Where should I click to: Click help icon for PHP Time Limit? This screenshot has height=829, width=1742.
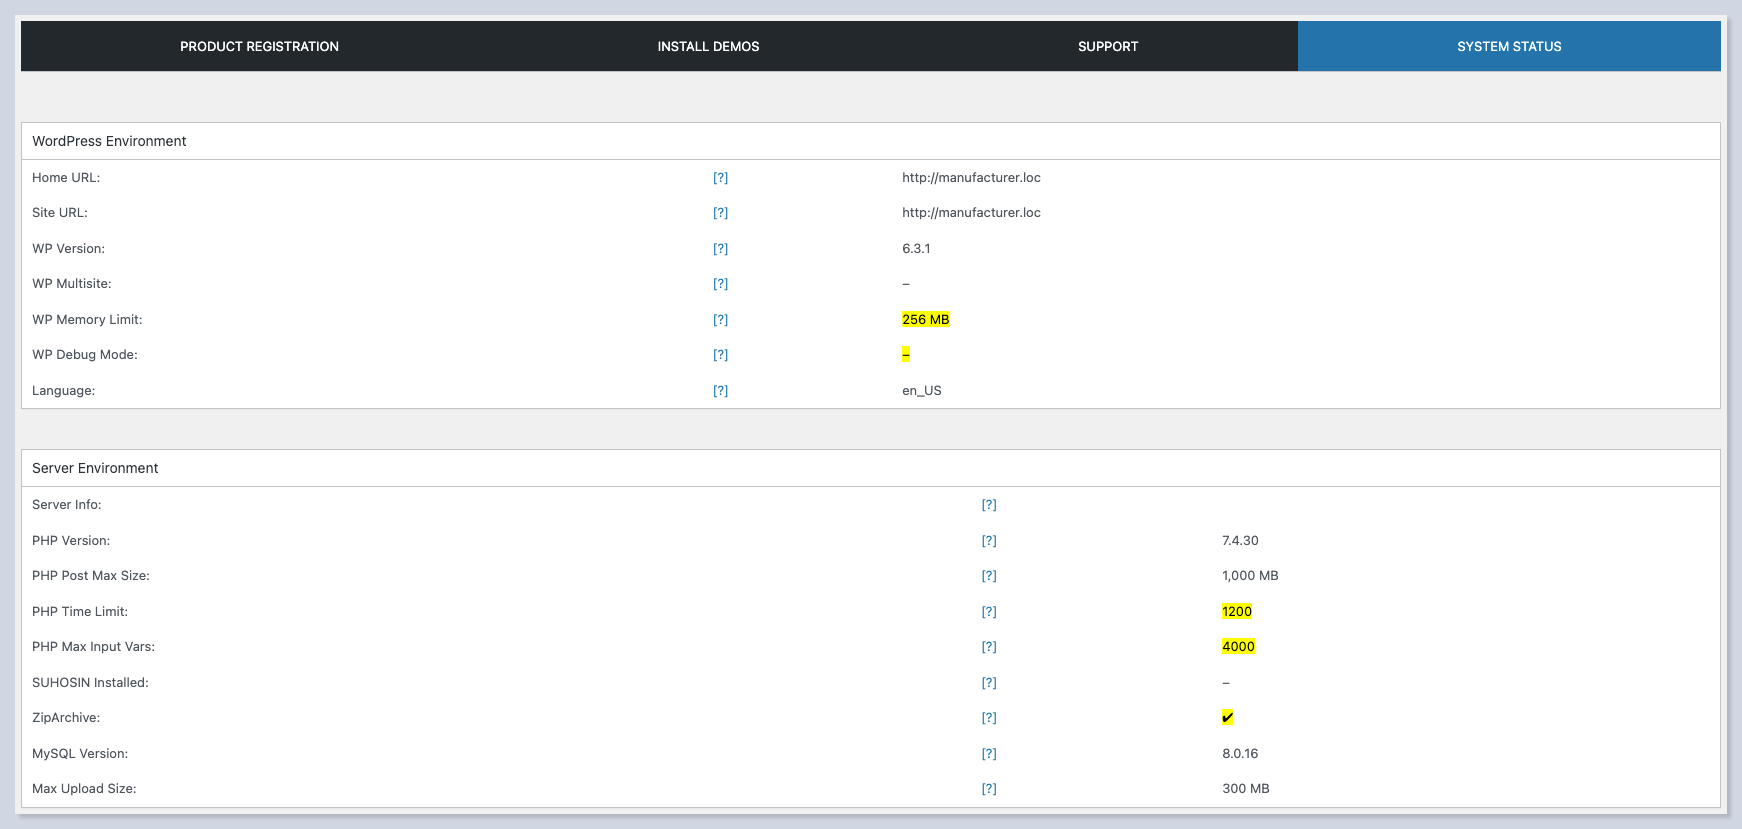(989, 612)
